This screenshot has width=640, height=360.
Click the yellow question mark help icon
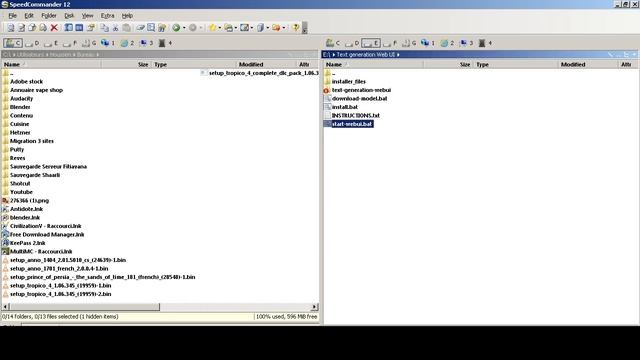tap(296, 28)
